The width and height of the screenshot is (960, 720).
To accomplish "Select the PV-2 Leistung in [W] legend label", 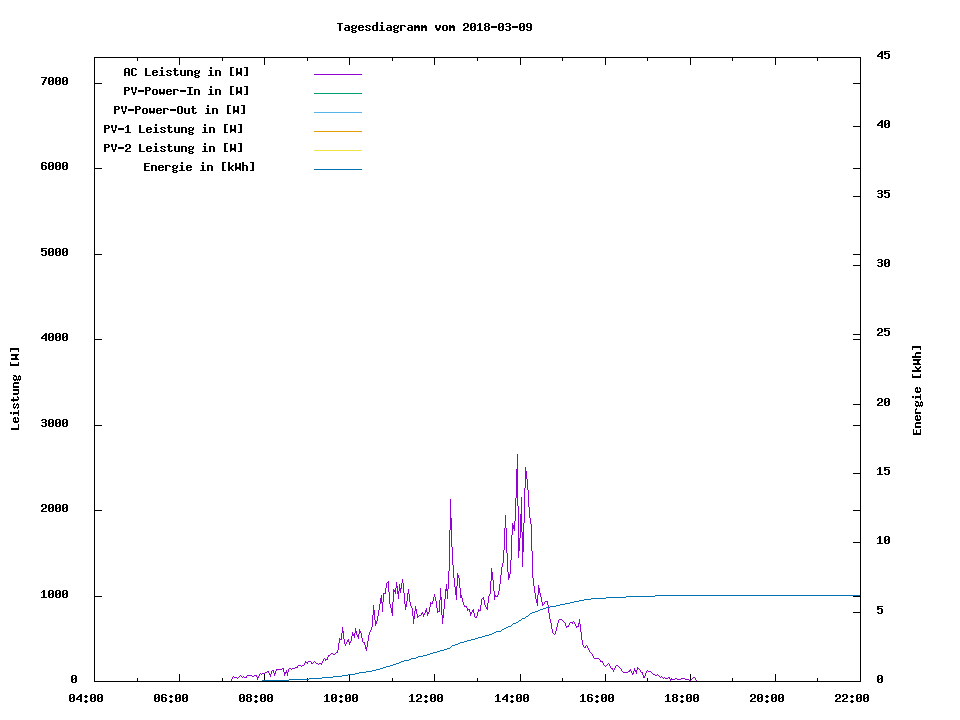I will pyautogui.click(x=173, y=148).
